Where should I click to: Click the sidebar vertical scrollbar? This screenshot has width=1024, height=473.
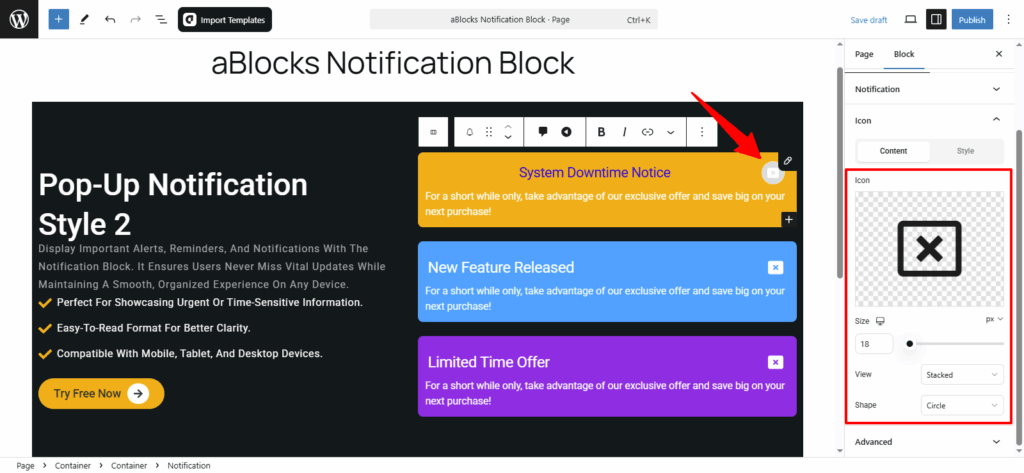pyautogui.click(x=1019, y=287)
